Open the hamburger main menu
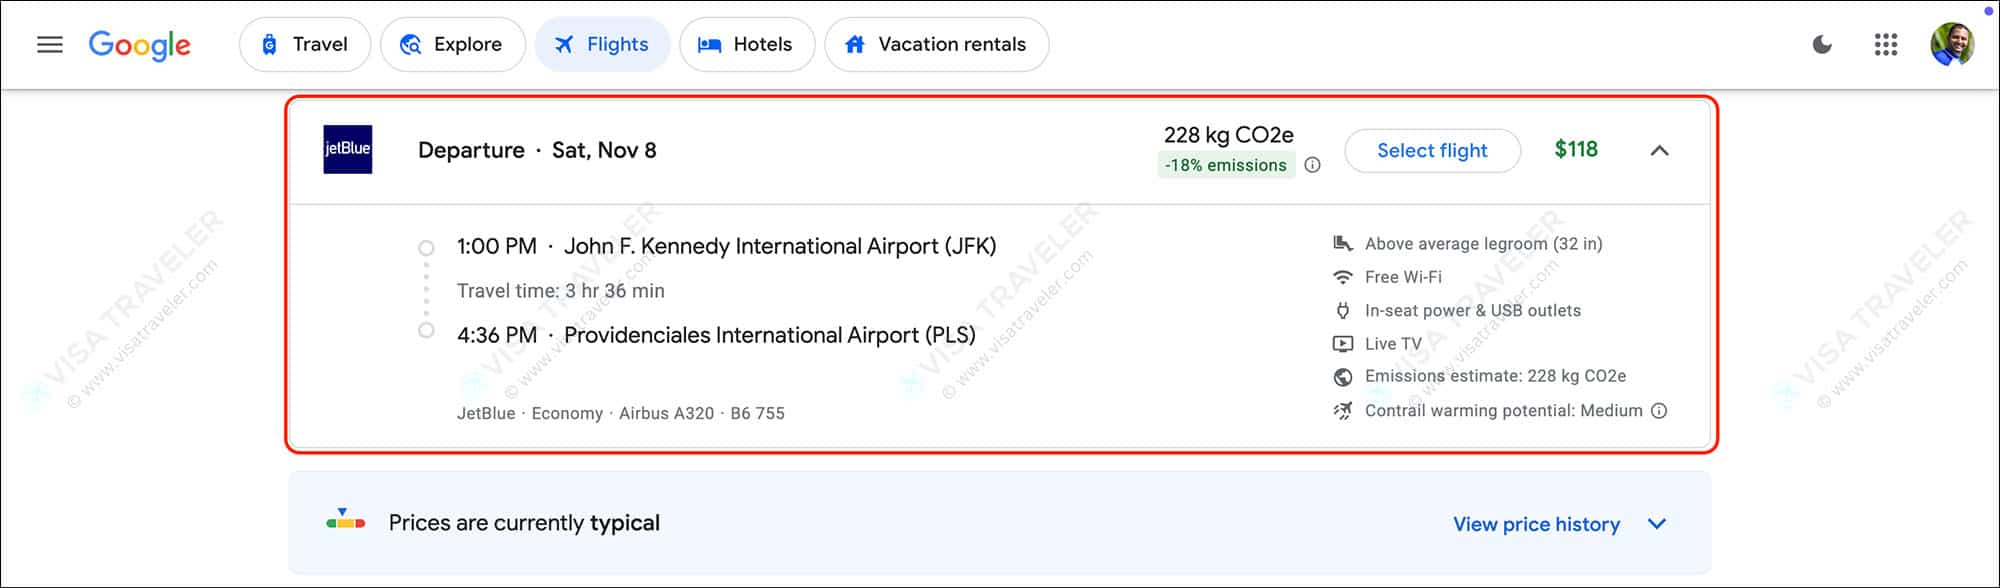The height and width of the screenshot is (588, 2000). coord(50,45)
